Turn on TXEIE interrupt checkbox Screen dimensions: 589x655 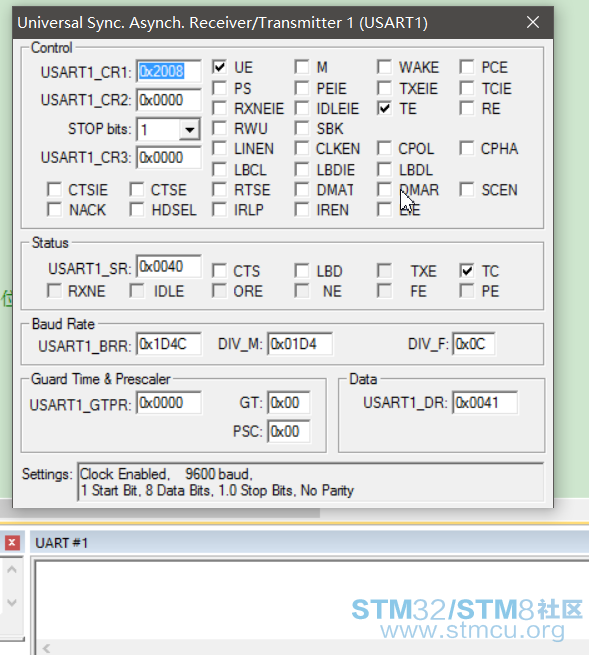coord(384,88)
